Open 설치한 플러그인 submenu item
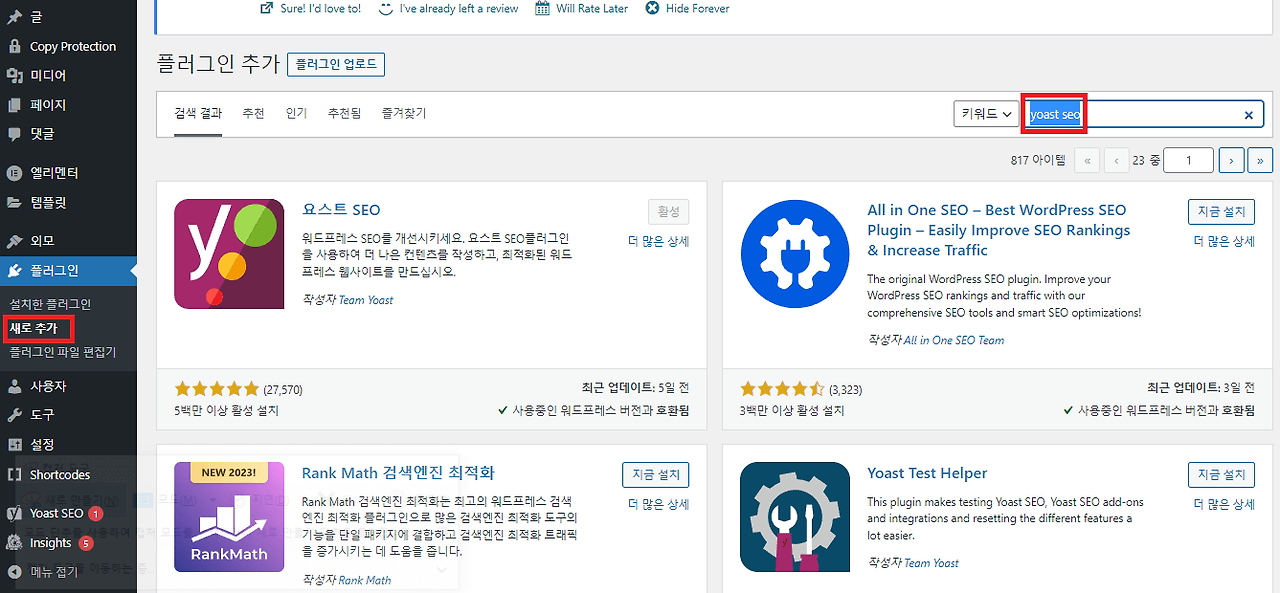The height and width of the screenshot is (593, 1280). (50, 304)
